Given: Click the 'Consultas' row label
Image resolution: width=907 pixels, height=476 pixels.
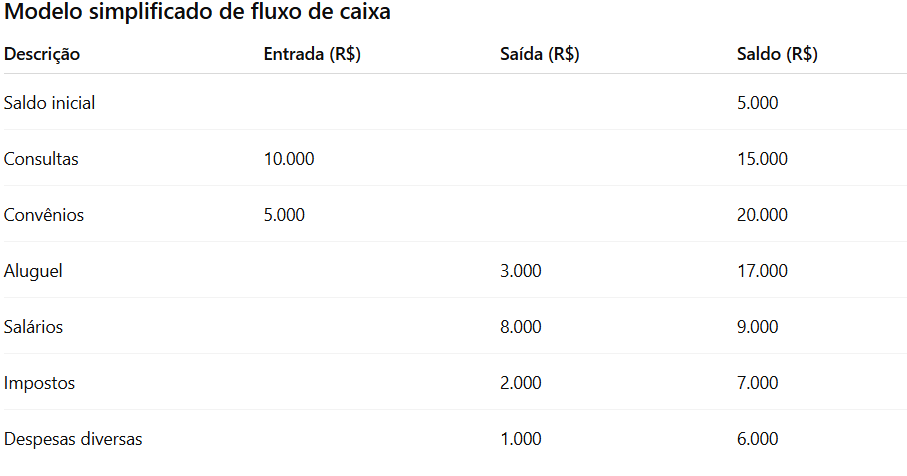Looking at the screenshot, I should pos(41,159).
